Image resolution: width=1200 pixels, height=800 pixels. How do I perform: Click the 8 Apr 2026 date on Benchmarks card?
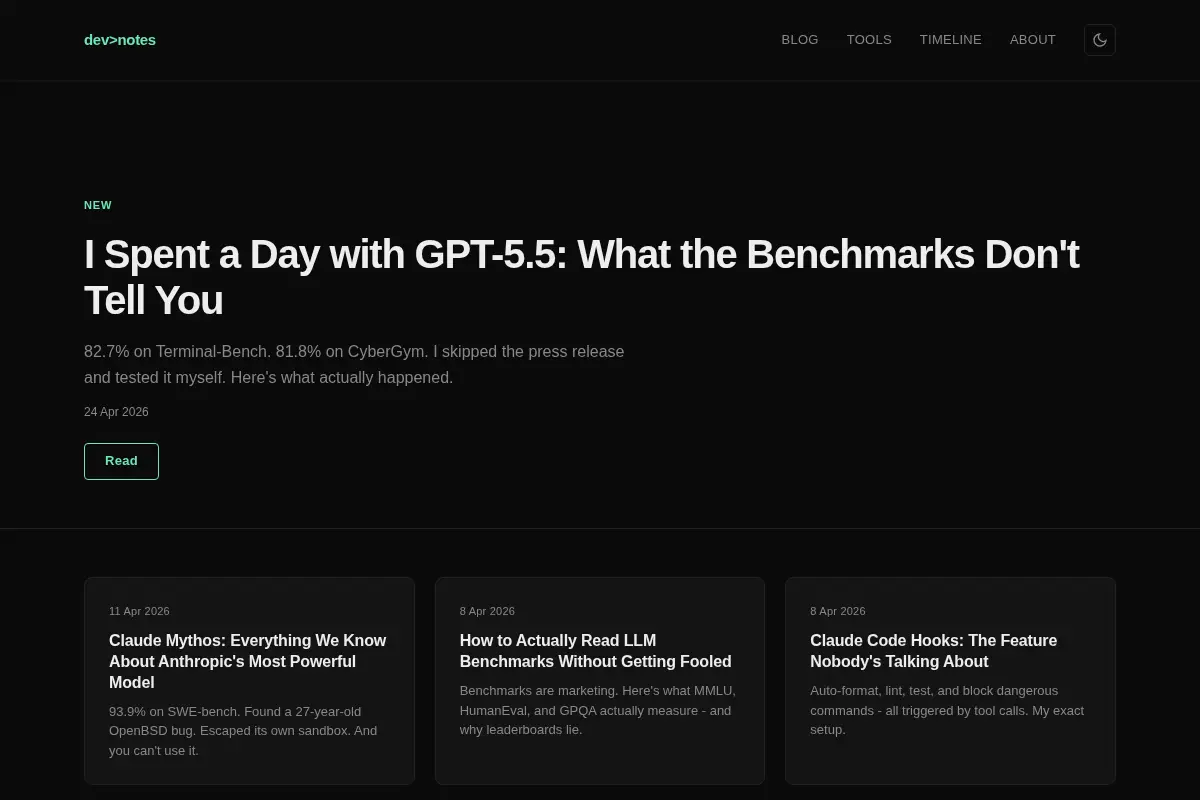click(x=487, y=611)
